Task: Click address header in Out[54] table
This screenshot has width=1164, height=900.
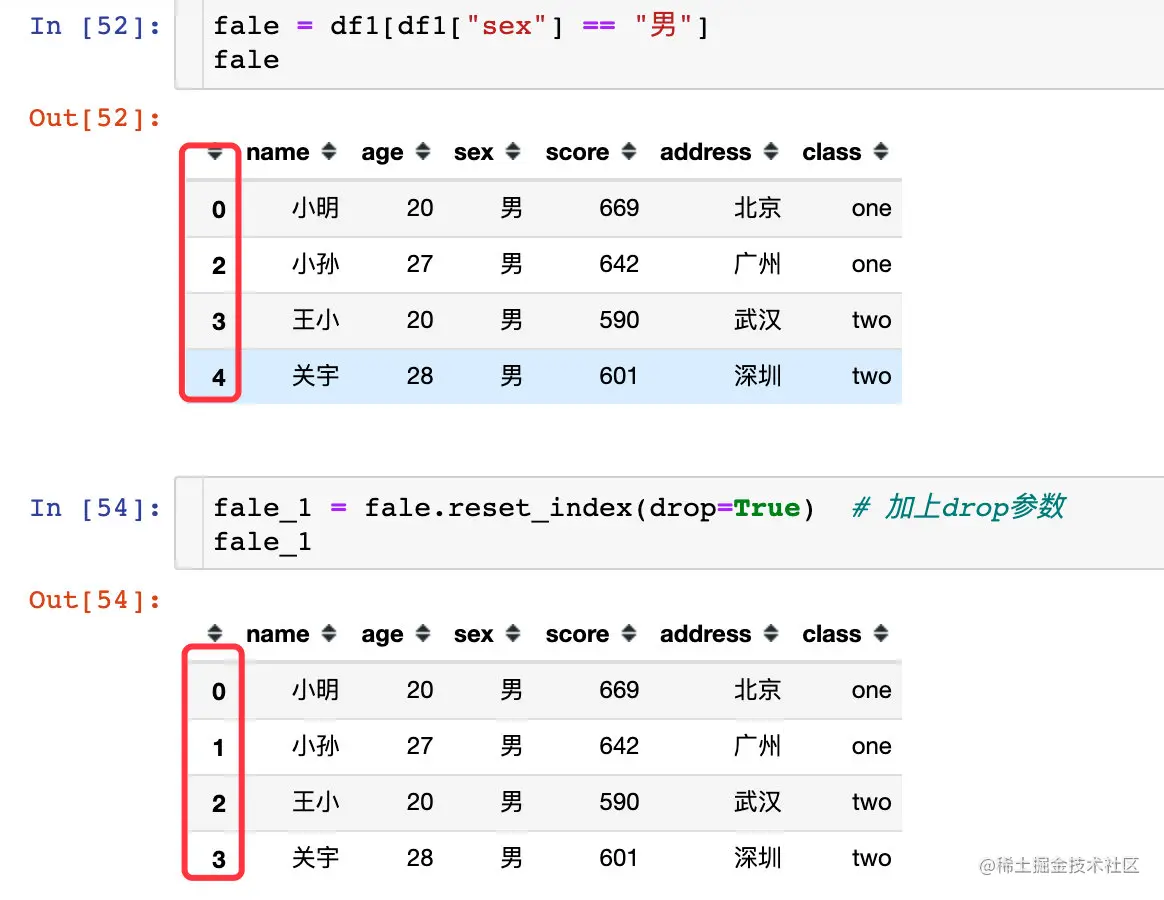Action: pos(705,633)
